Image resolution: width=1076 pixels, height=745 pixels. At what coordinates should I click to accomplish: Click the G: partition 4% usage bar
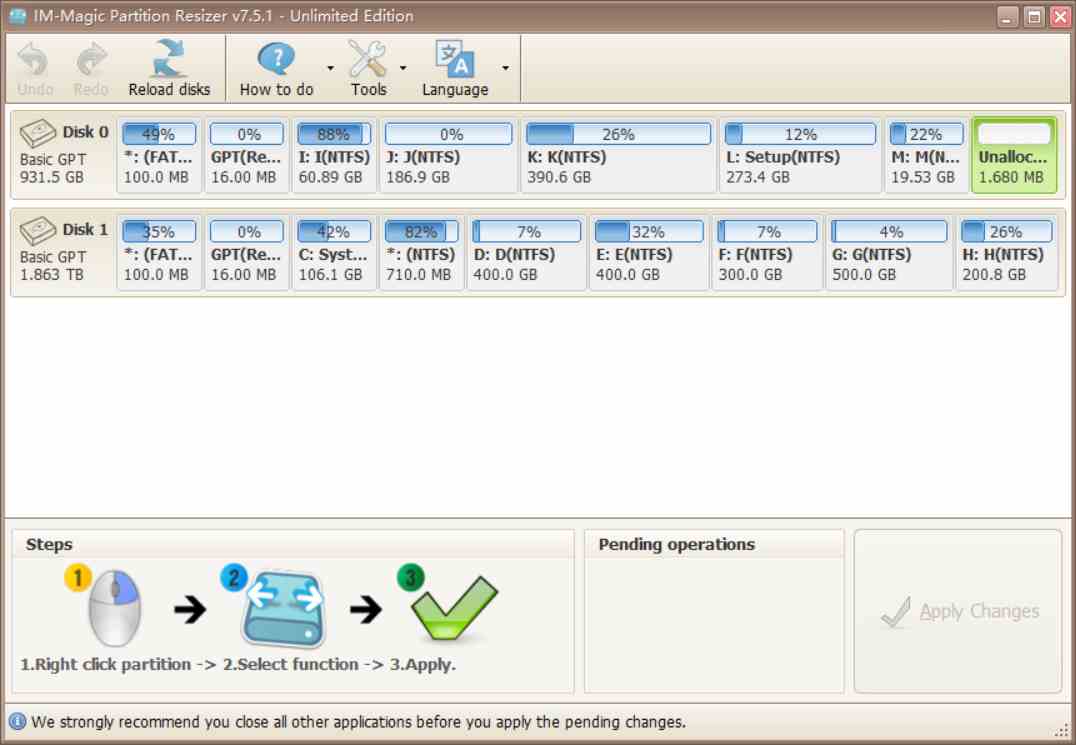coord(889,231)
